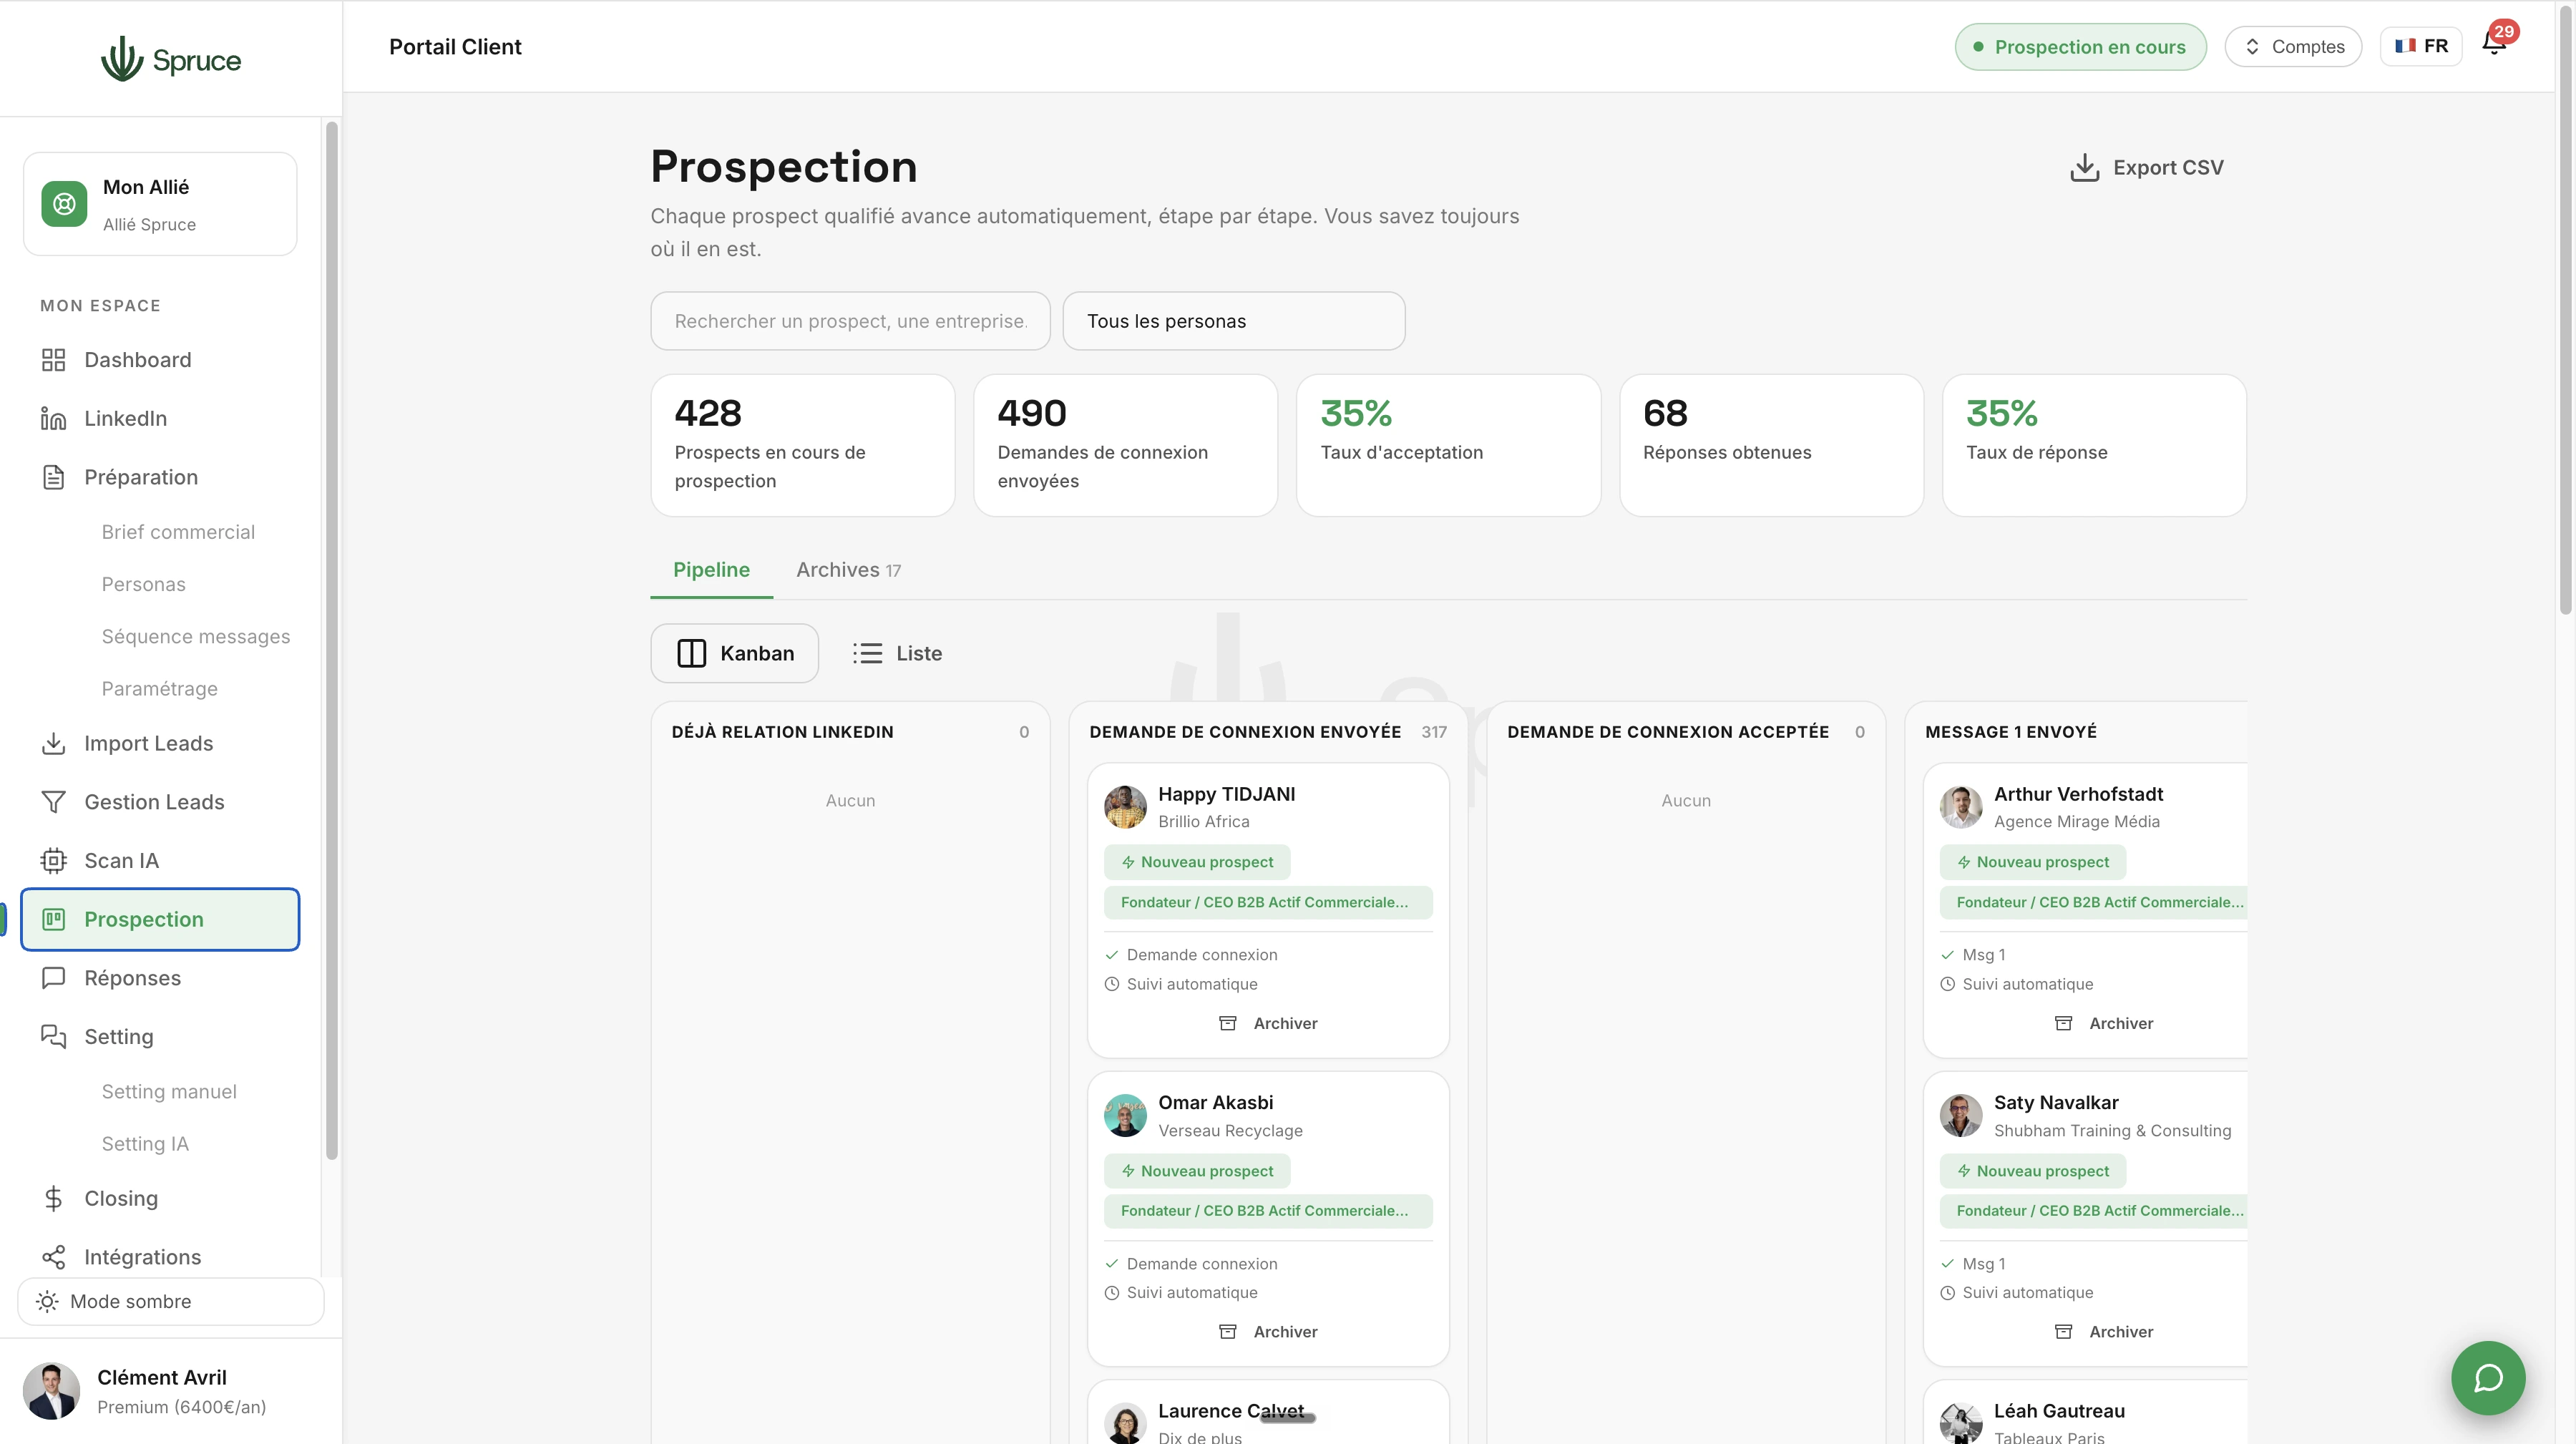Click Omar Akasbi's avatar
Image resolution: width=2576 pixels, height=1444 pixels.
1125,1115
